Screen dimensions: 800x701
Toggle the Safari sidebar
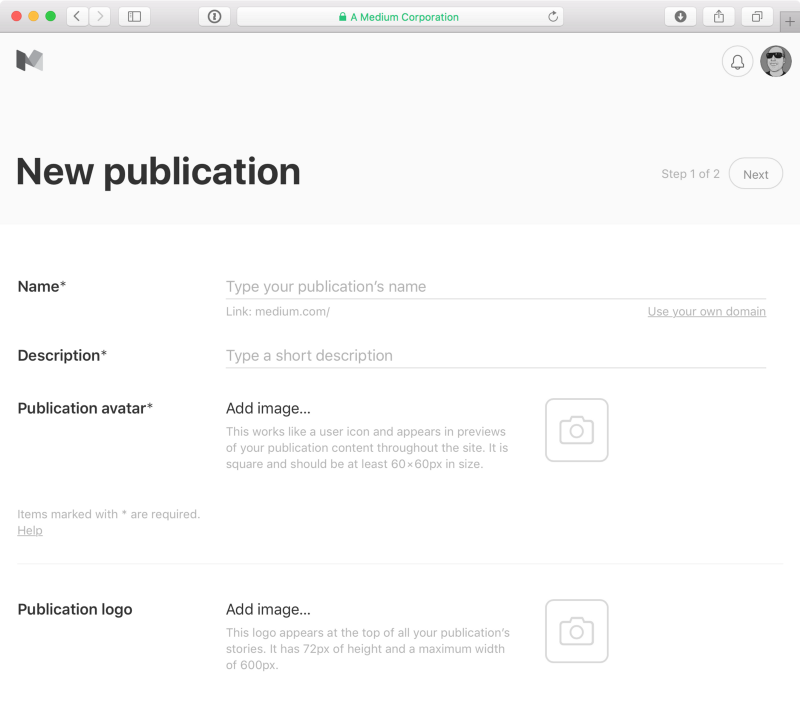pos(134,17)
